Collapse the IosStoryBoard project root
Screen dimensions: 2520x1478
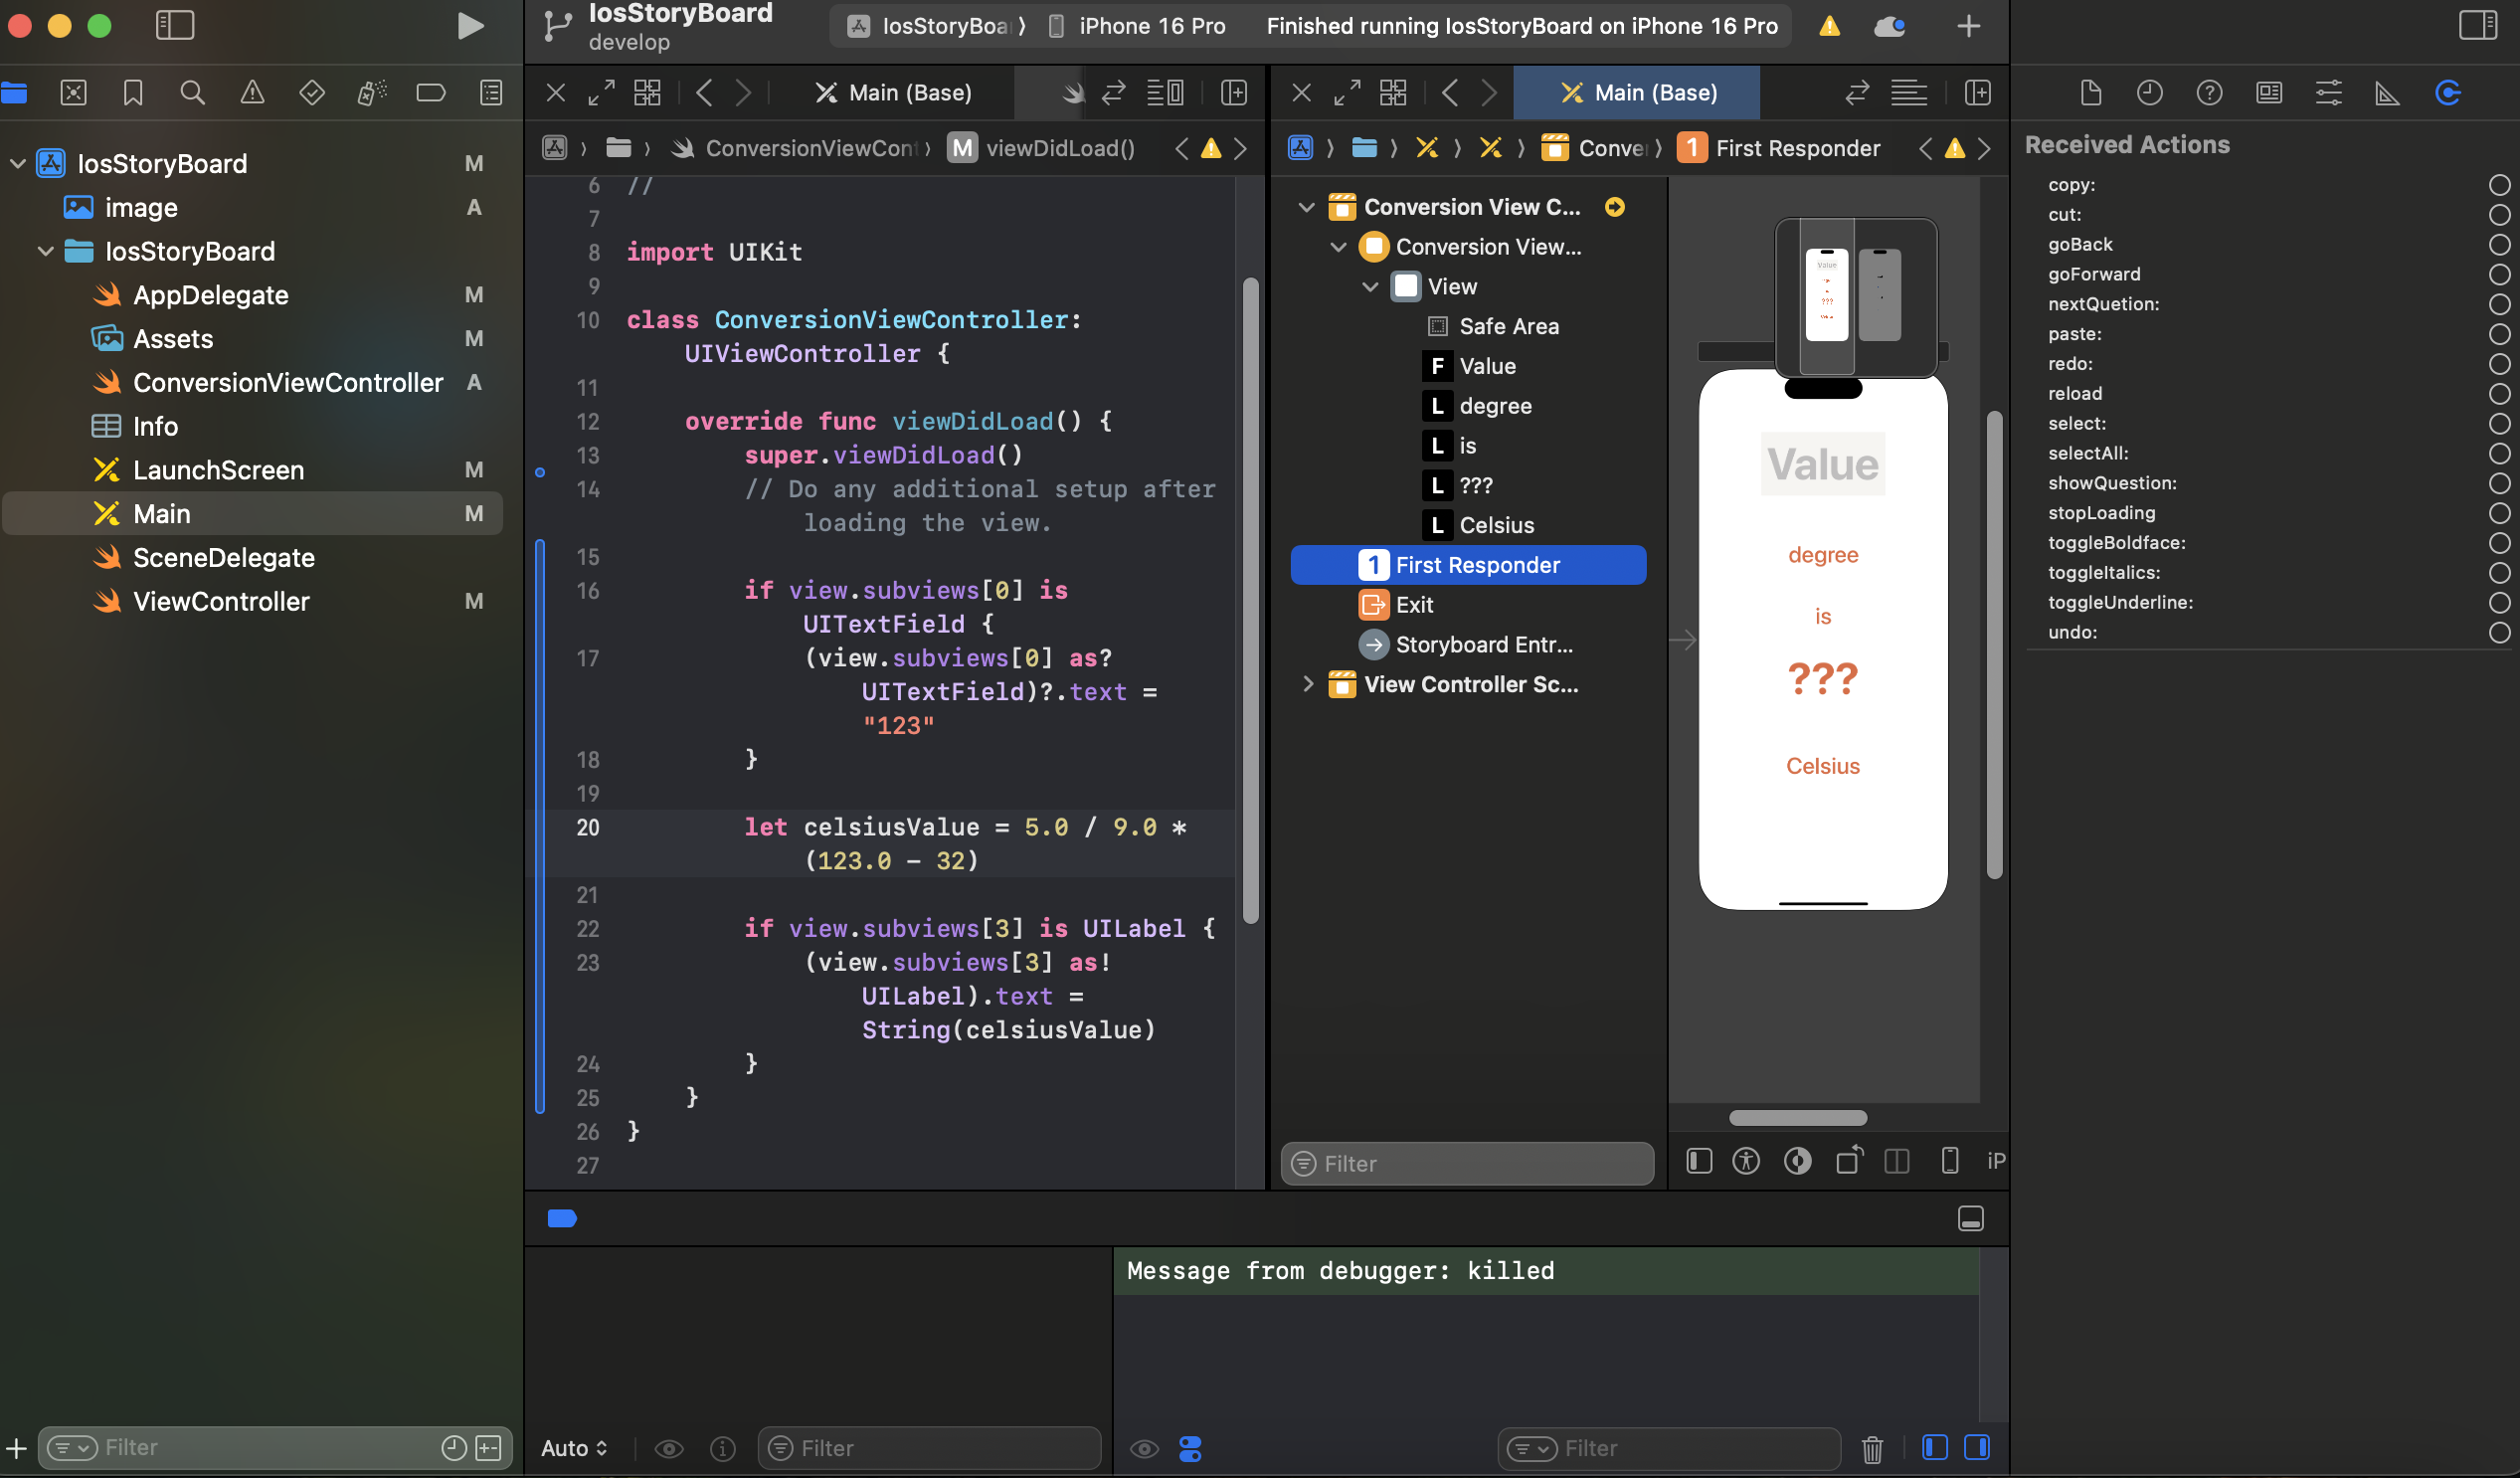tap(17, 163)
